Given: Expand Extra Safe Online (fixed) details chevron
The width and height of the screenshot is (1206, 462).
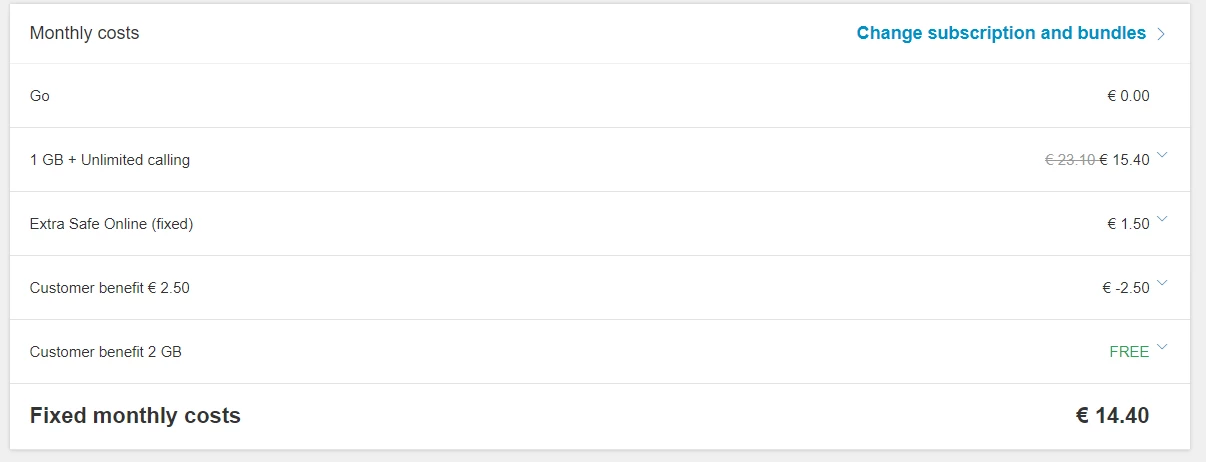Looking at the screenshot, I should pos(1161,220).
